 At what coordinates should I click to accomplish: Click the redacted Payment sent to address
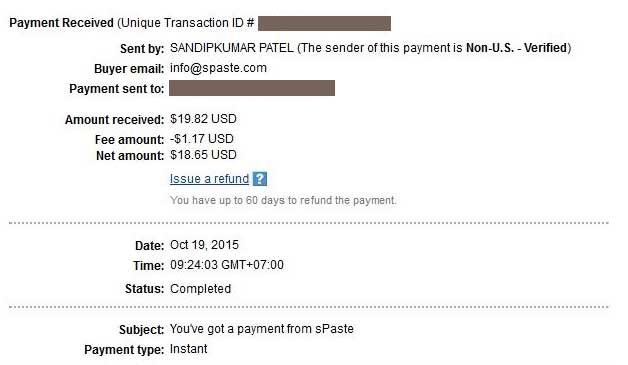[x=252, y=88]
